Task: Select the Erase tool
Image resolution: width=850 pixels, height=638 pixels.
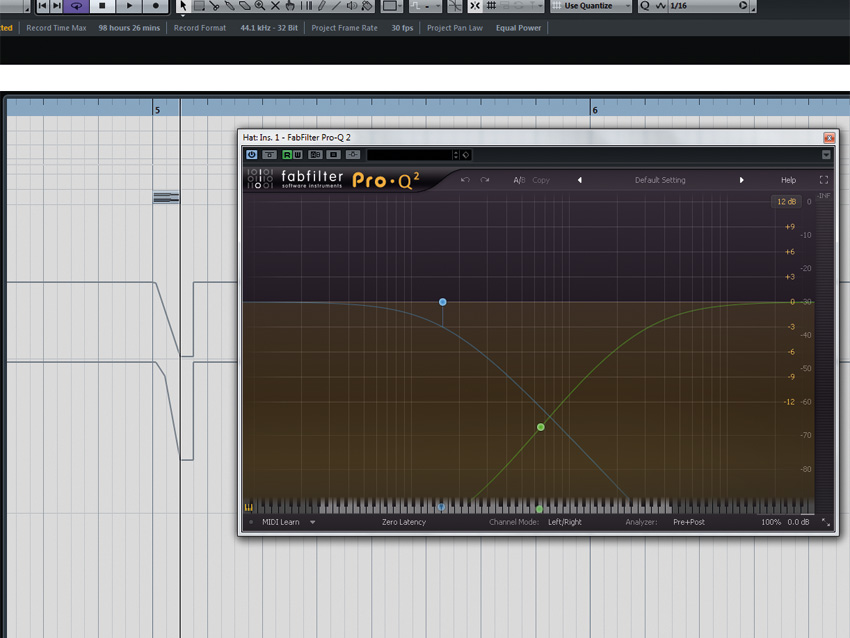Action: 245,6
